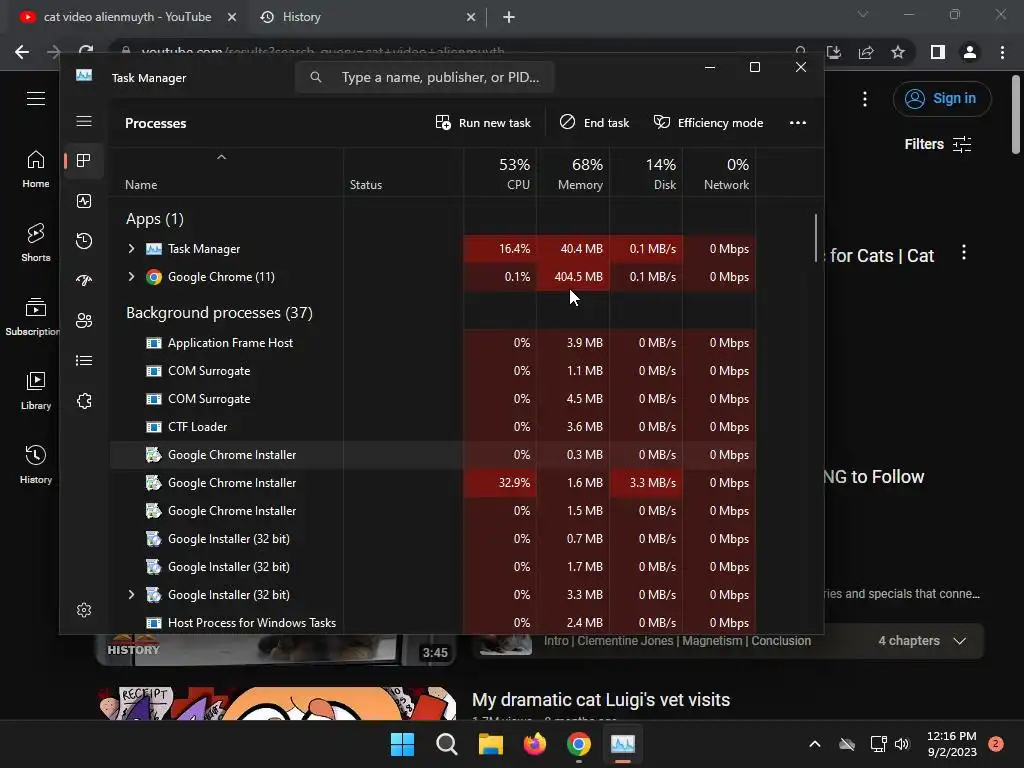Click the Background processes (37) group header
Image resolution: width=1024 pixels, height=768 pixels.
pos(219,313)
